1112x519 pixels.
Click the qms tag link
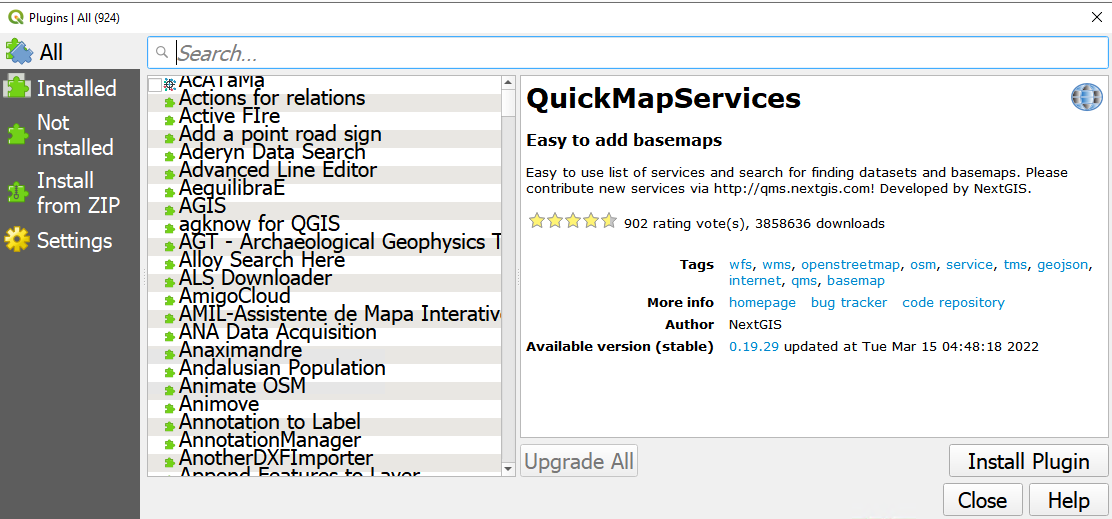pos(804,281)
